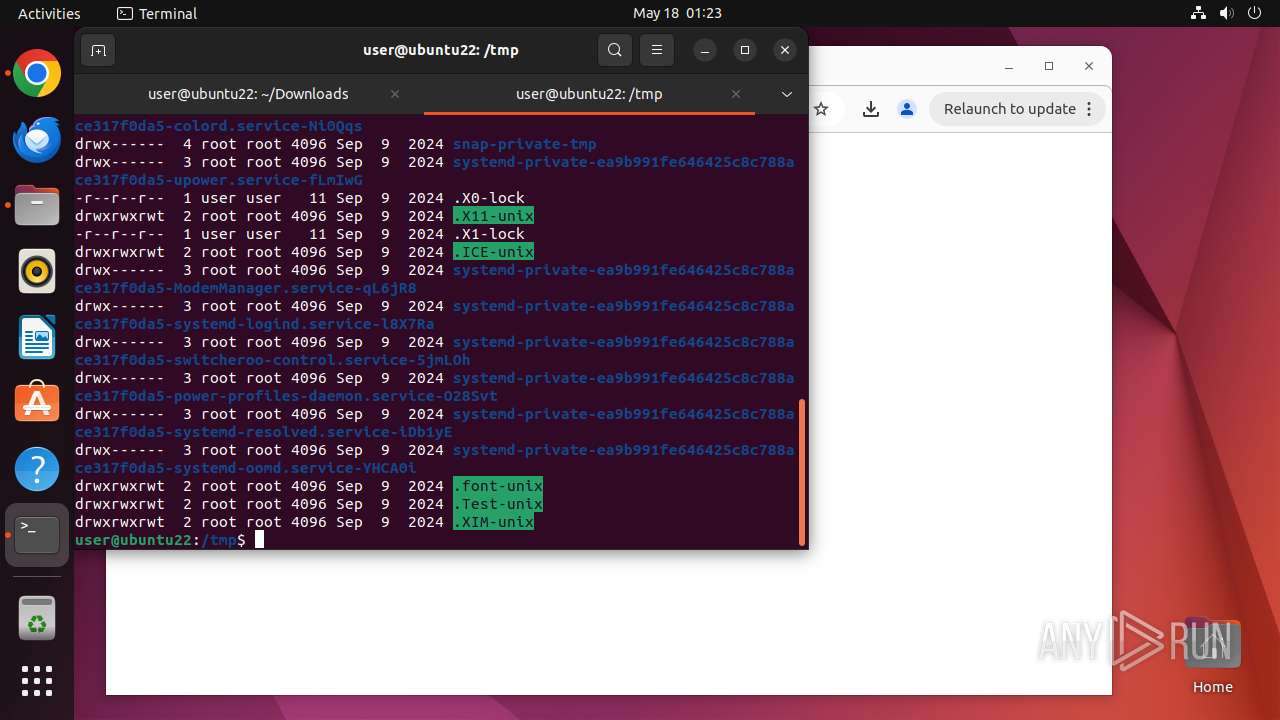Open Chrome's three-dot menu

point(1089,109)
